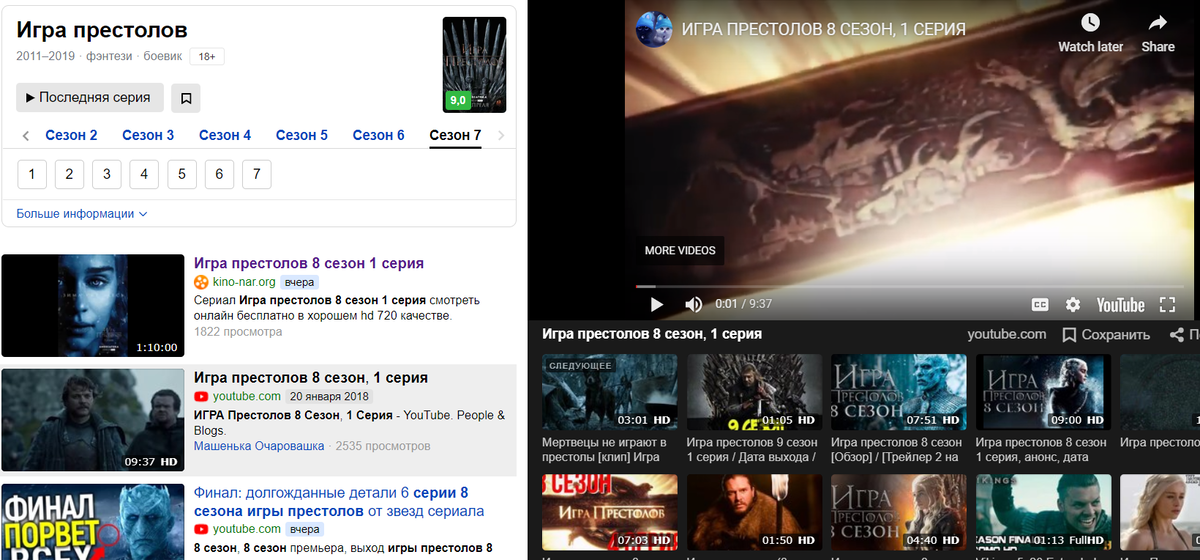This screenshot has width=1200, height=560.
Task: Select episode 7 button
Action: [x=257, y=174]
